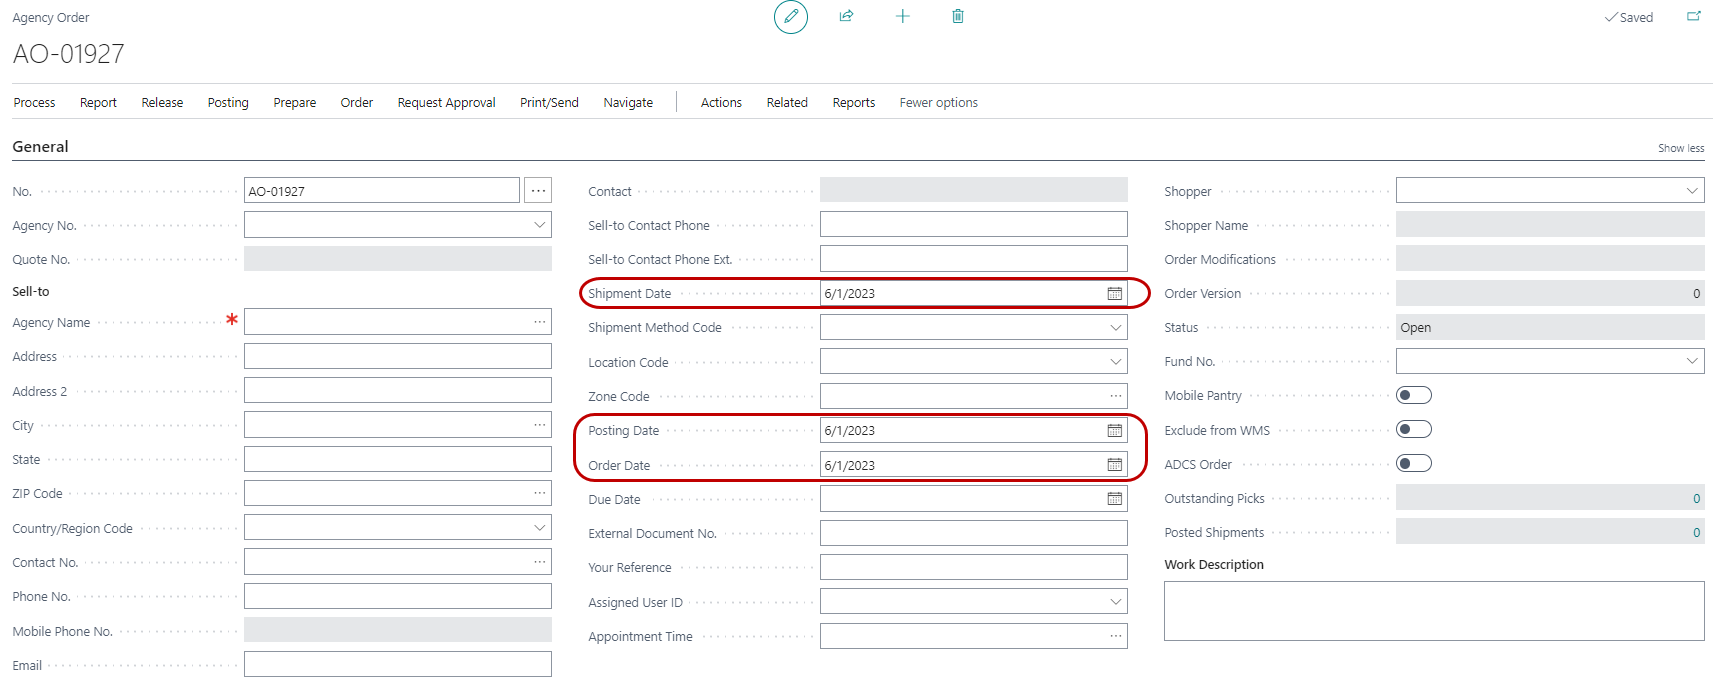This screenshot has height=691, width=1713.
Task: Click the share icon in header
Action: [x=846, y=16]
